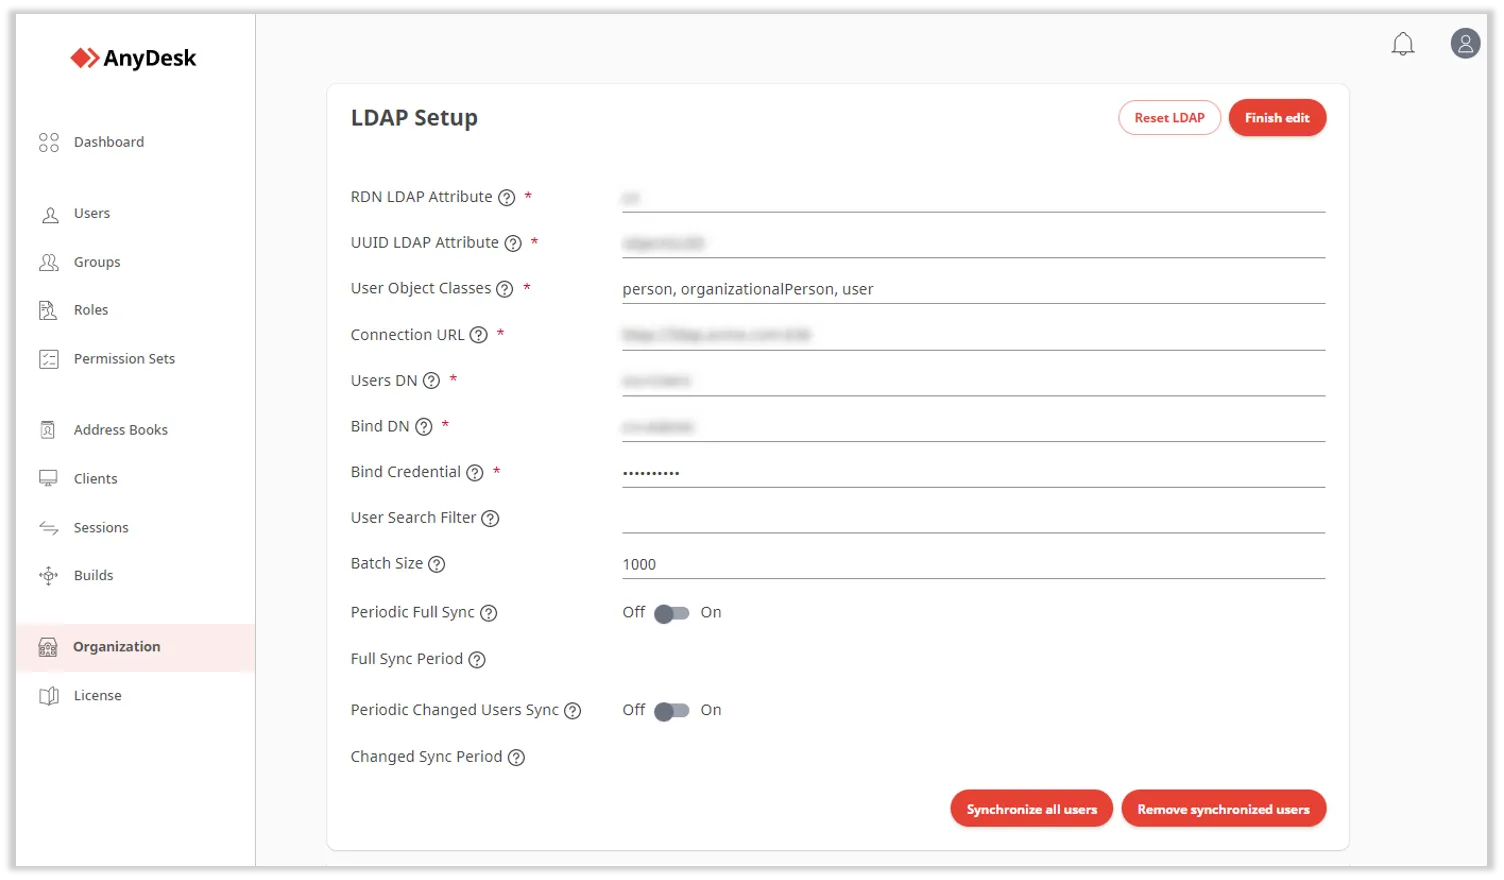Click the User Object Classes input field
Viewport: 1504px width, 880px height.
(x=972, y=289)
